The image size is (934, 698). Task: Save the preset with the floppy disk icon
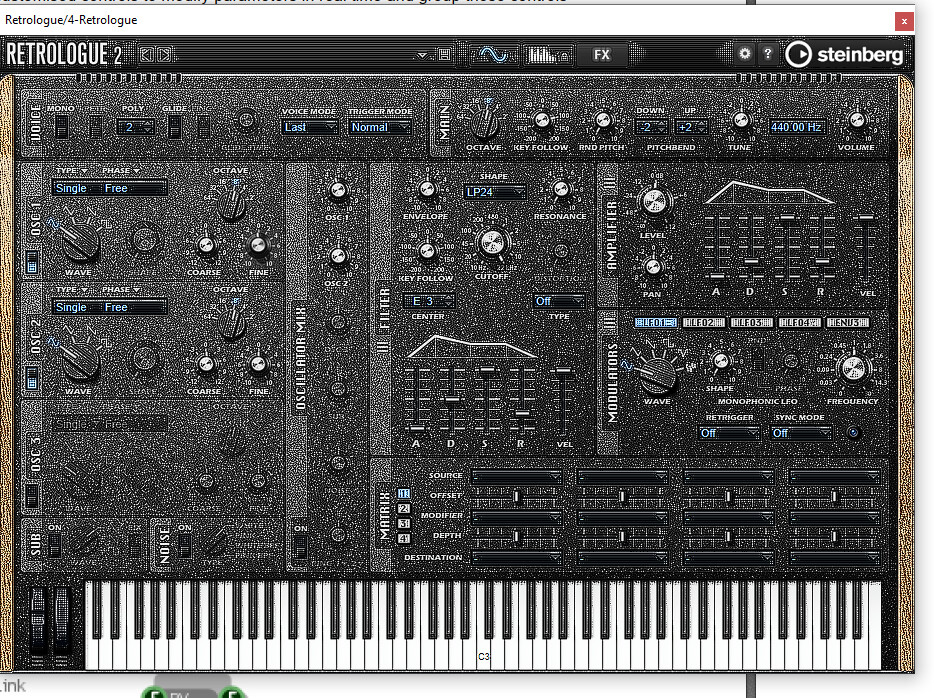444,55
